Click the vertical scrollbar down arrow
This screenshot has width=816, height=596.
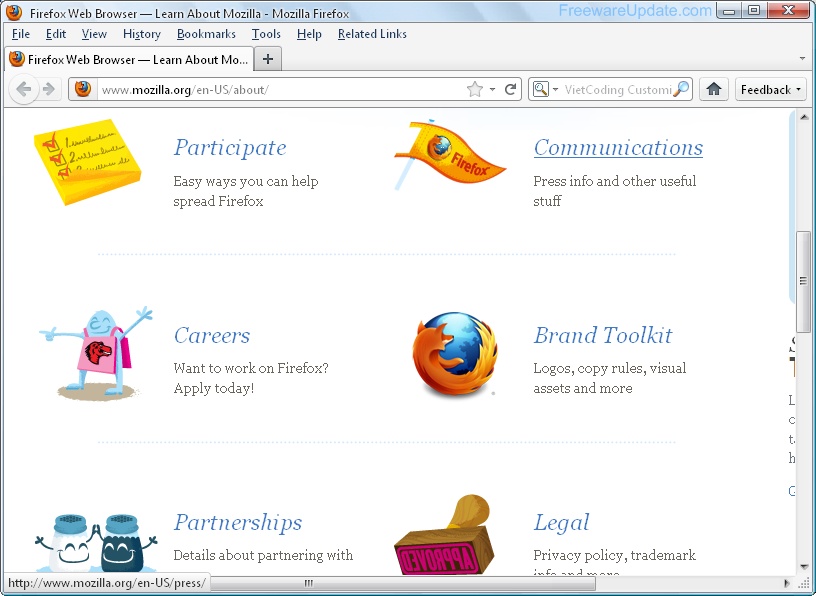(x=804, y=567)
